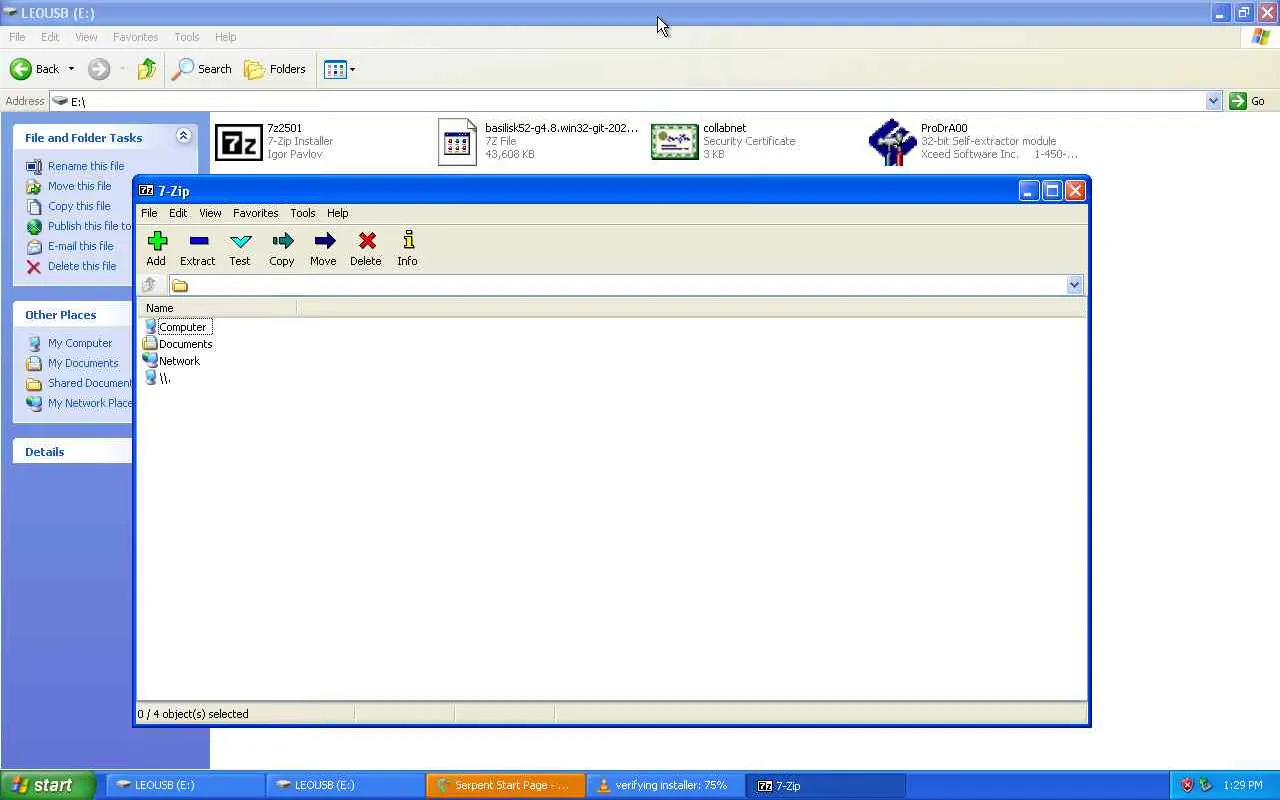Open the 7-Zip Help menu
This screenshot has width=1280, height=800.
click(338, 213)
